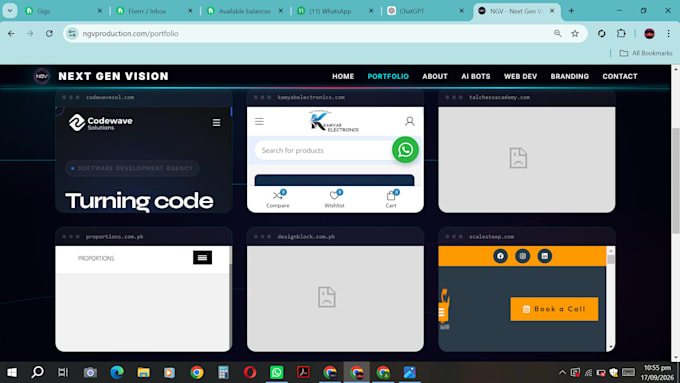Switch to the ChatGPT tab
Viewport: 680px width, 383px height.
[x=425, y=11]
